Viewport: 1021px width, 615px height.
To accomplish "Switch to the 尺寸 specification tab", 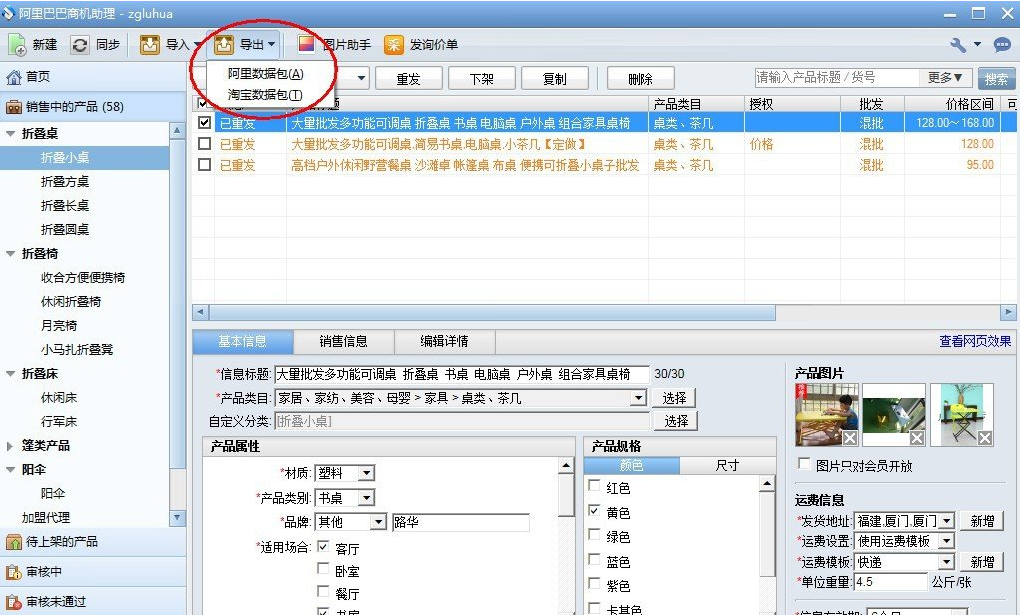I will (x=727, y=465).
